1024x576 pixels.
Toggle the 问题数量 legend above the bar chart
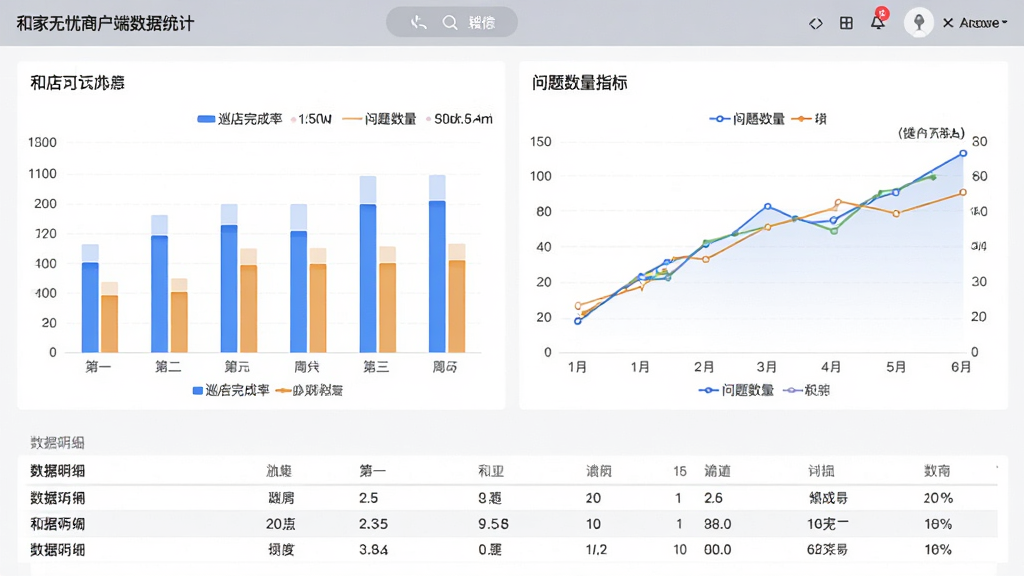(379, 119)
